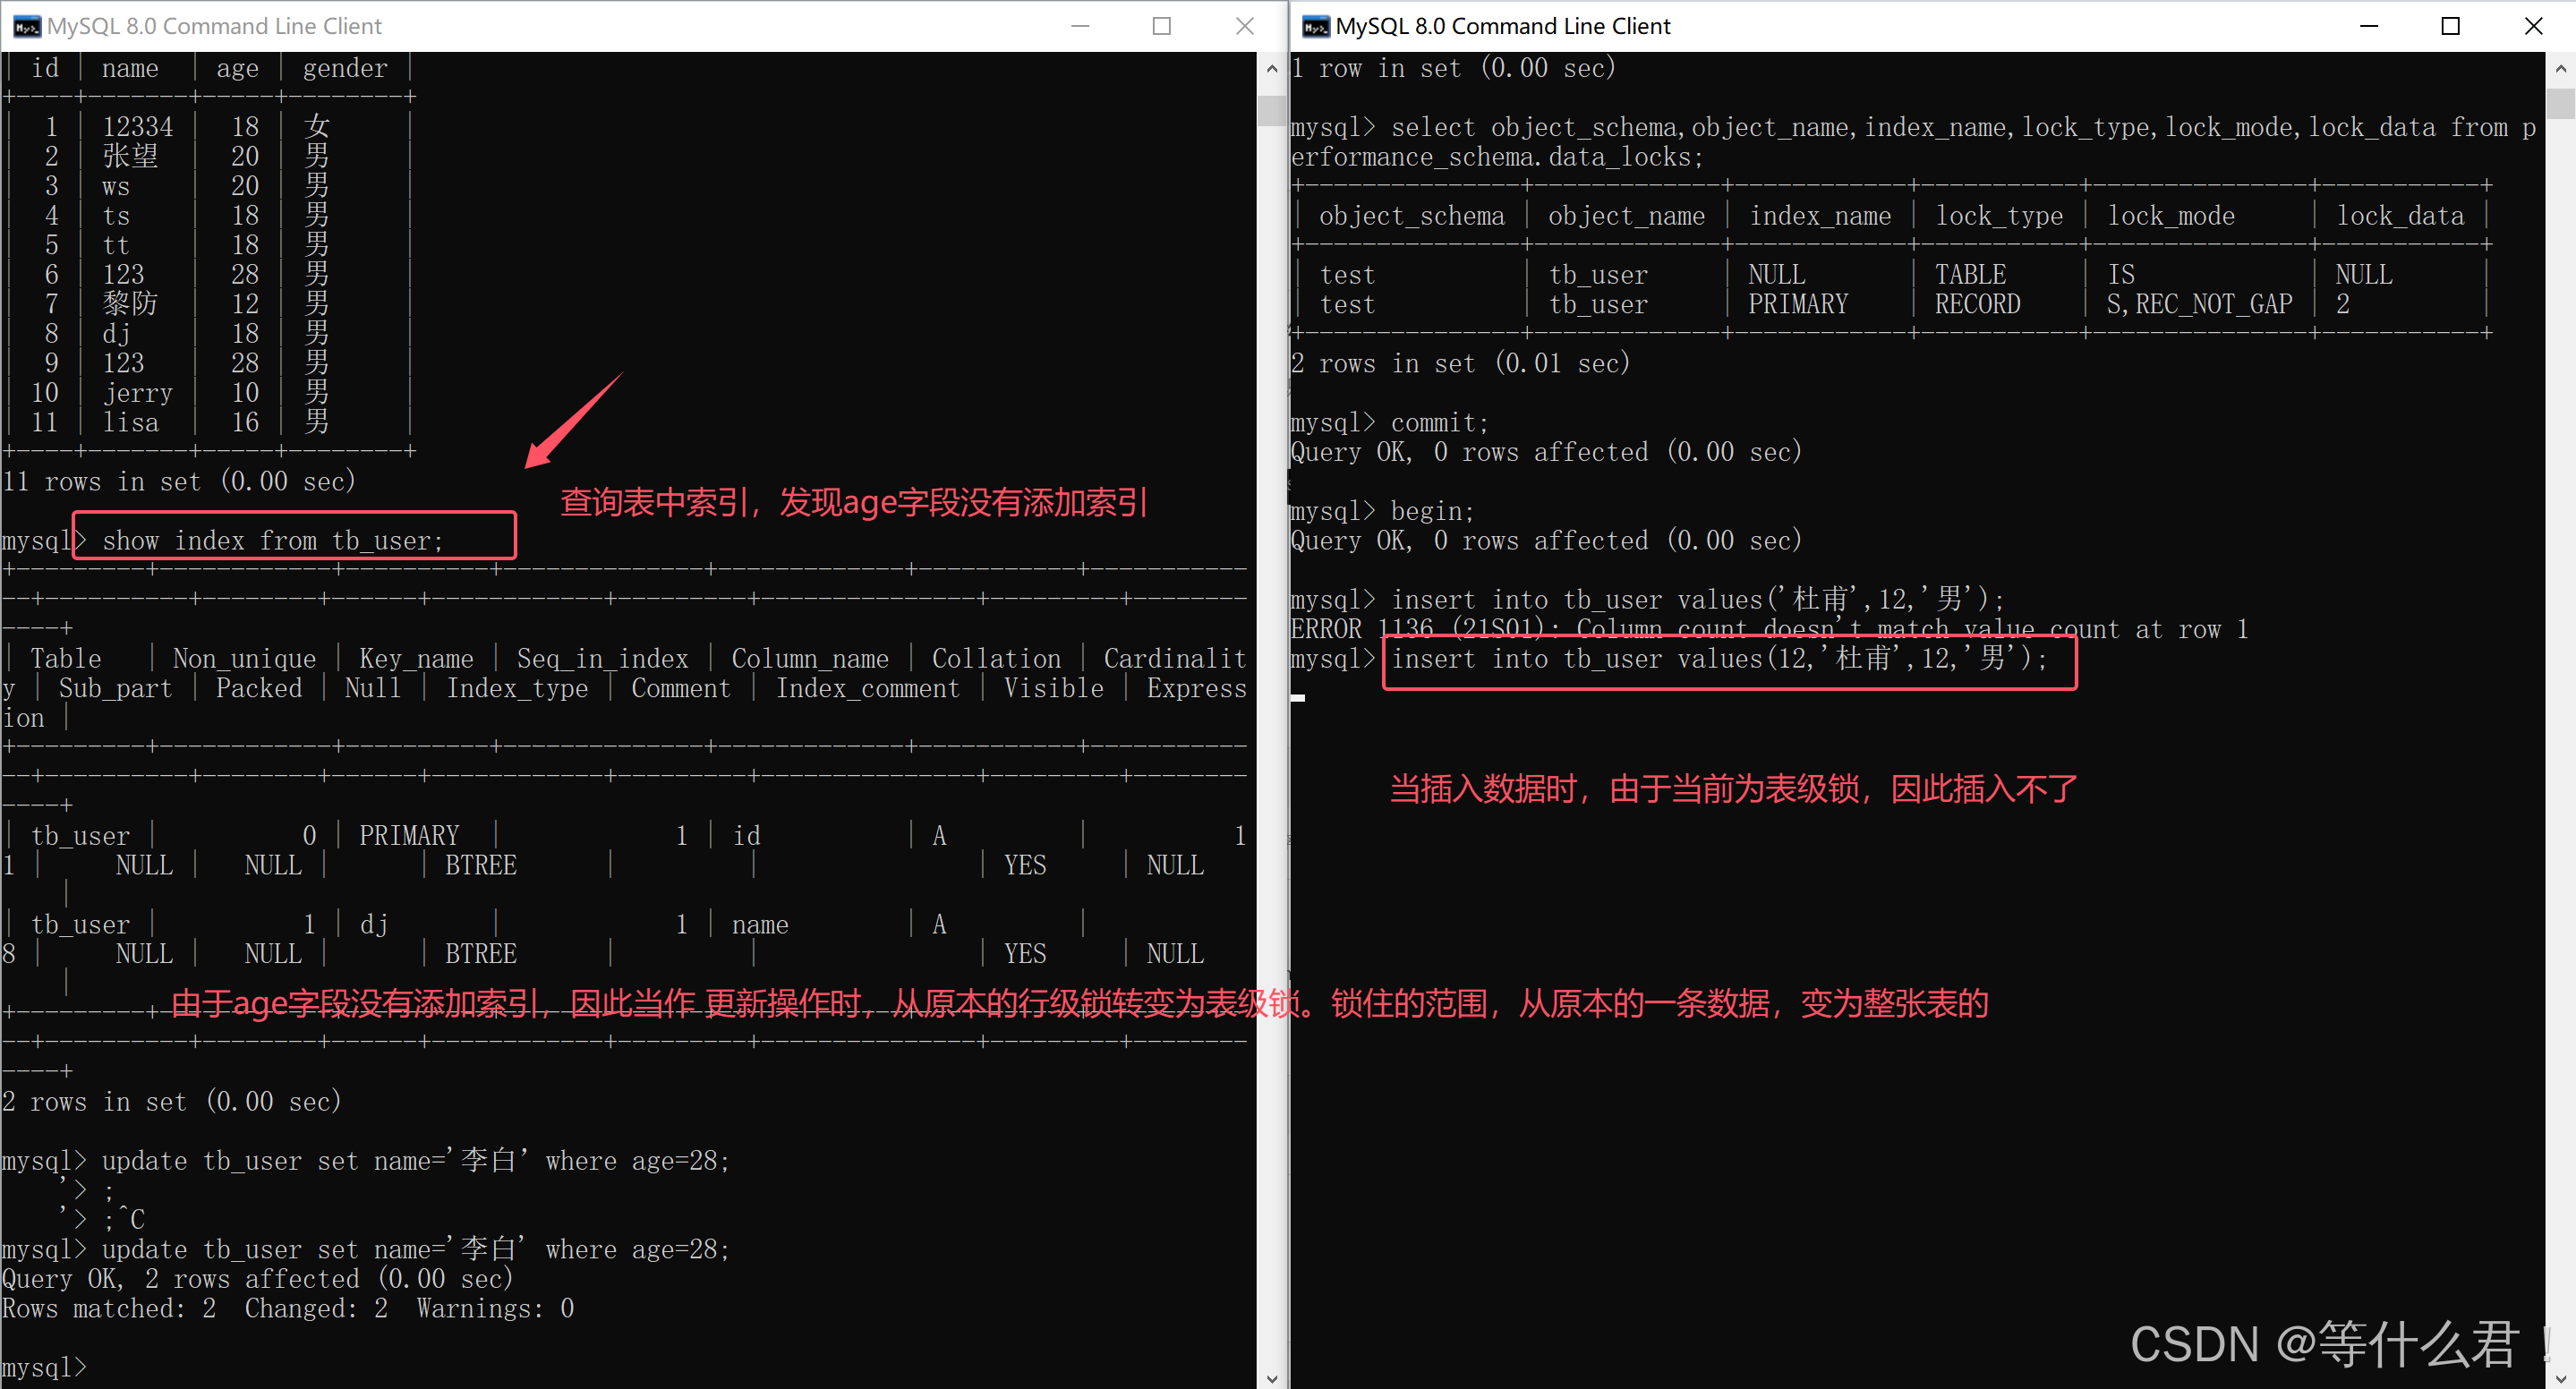Click the right window's scrollbar thumb

(x=2560, y=104)
